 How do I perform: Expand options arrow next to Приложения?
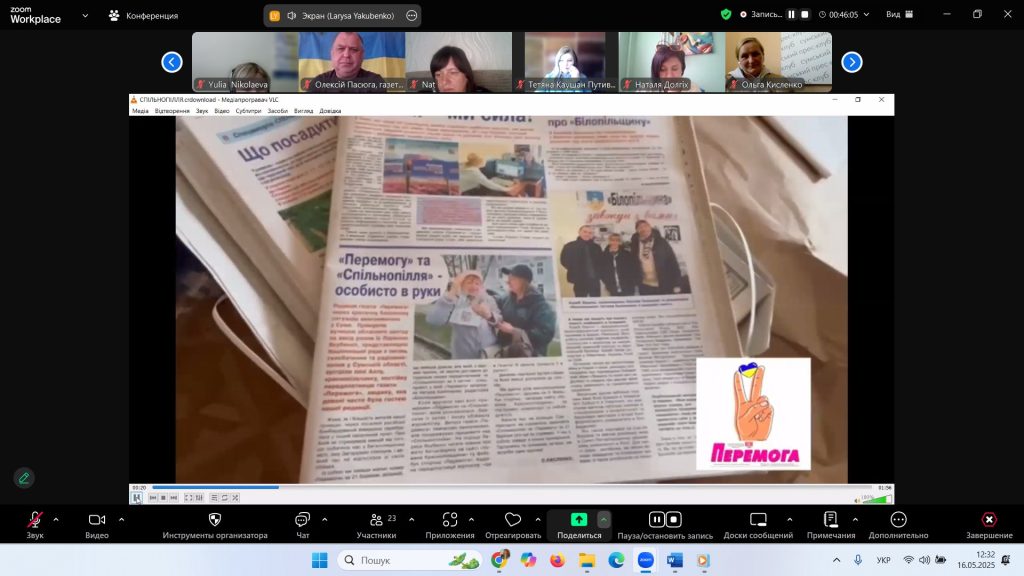click(472, 520)
